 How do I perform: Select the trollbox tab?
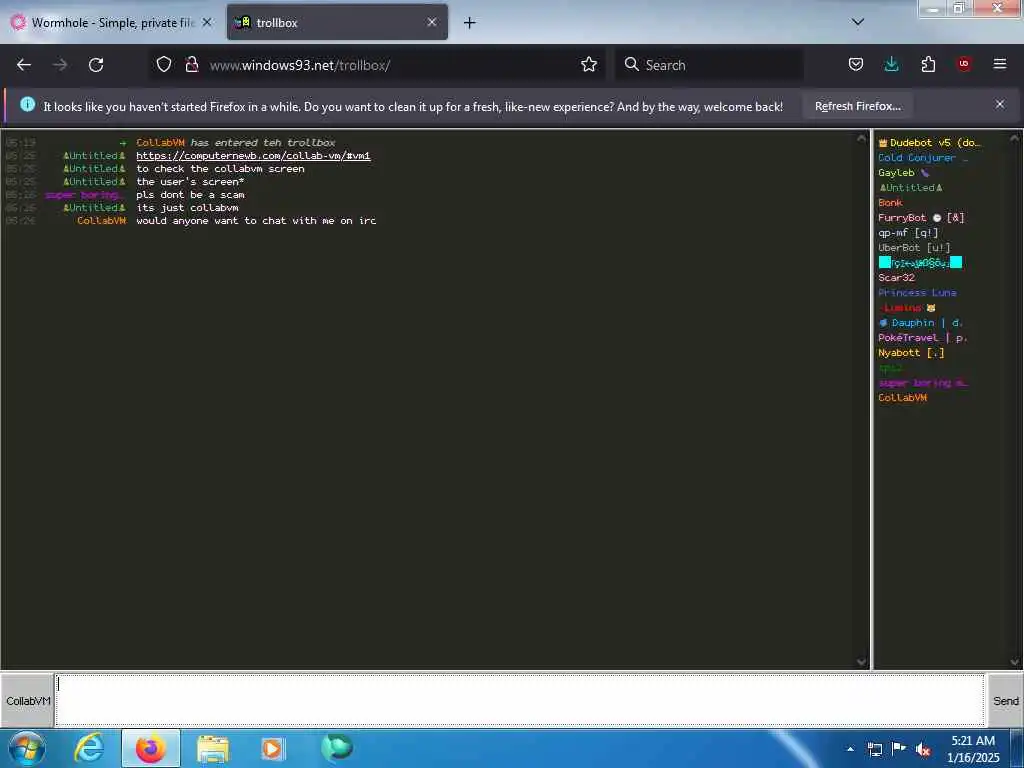337,22
